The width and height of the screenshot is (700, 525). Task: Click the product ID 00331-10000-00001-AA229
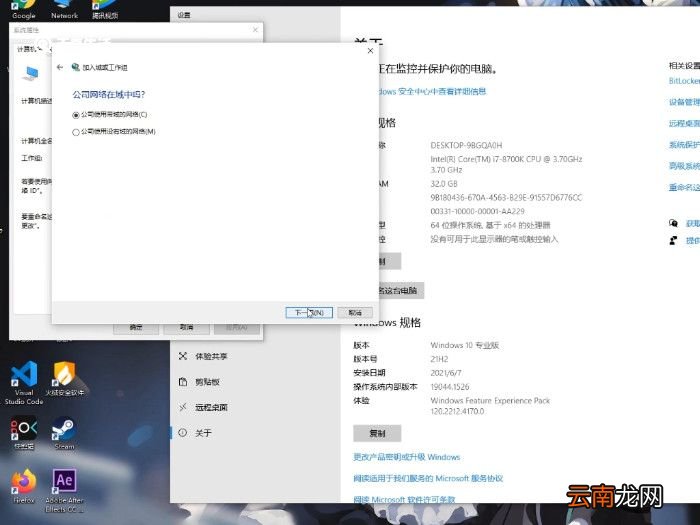coord(477,211)
